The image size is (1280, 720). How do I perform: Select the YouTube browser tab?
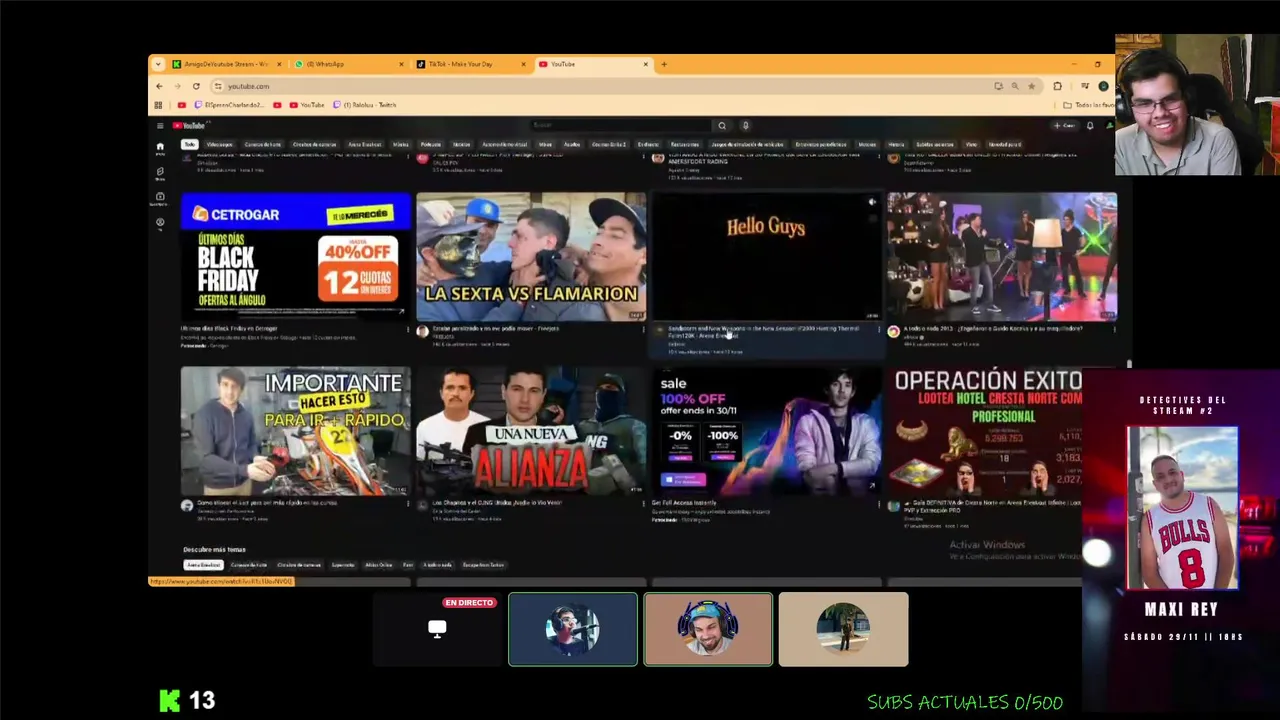(x=592, y=64)
